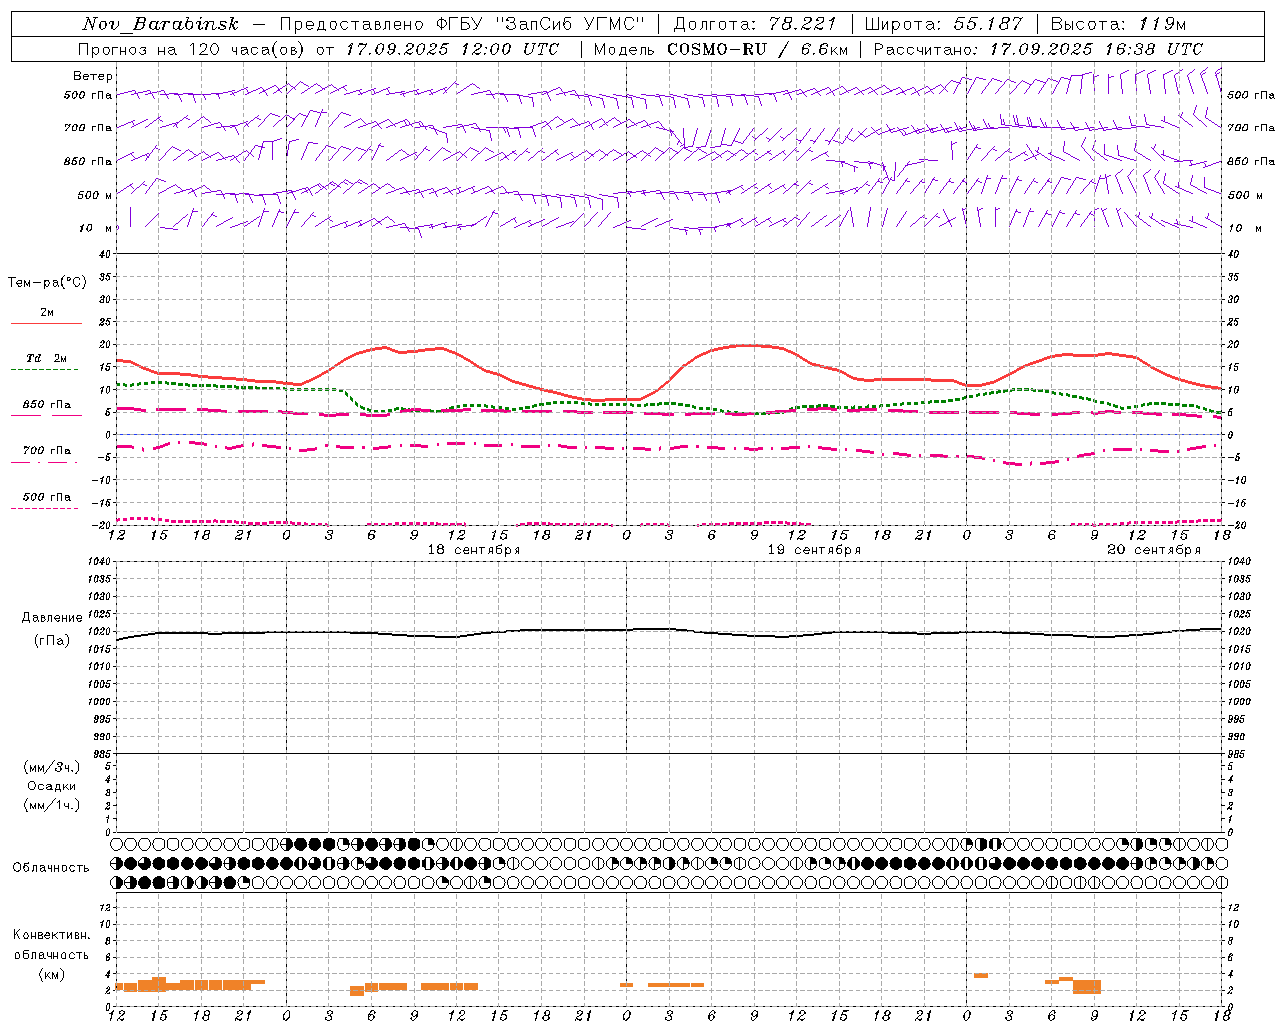Screen dimensions: 1280x1024
Task: Click the small orange convective bar after 20 September midnight
Action: pos(981,975)
